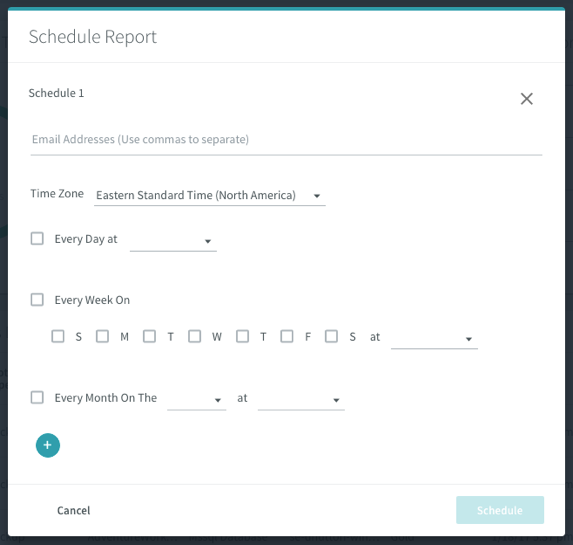Check the Thursday checkbox before Friday
Viewport: 573px width, 545px height.
pos(243,336)
